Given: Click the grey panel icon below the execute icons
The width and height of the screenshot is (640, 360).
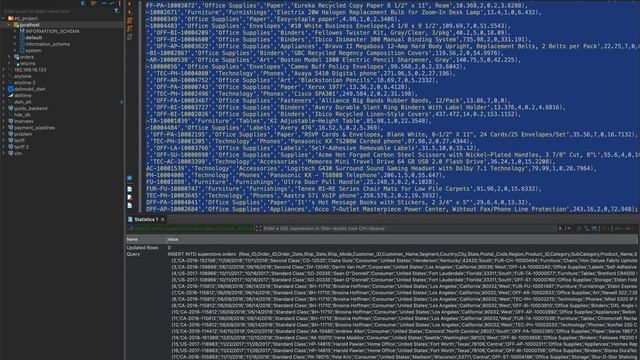Looking at the screenshot, I should tap(130, 37).
